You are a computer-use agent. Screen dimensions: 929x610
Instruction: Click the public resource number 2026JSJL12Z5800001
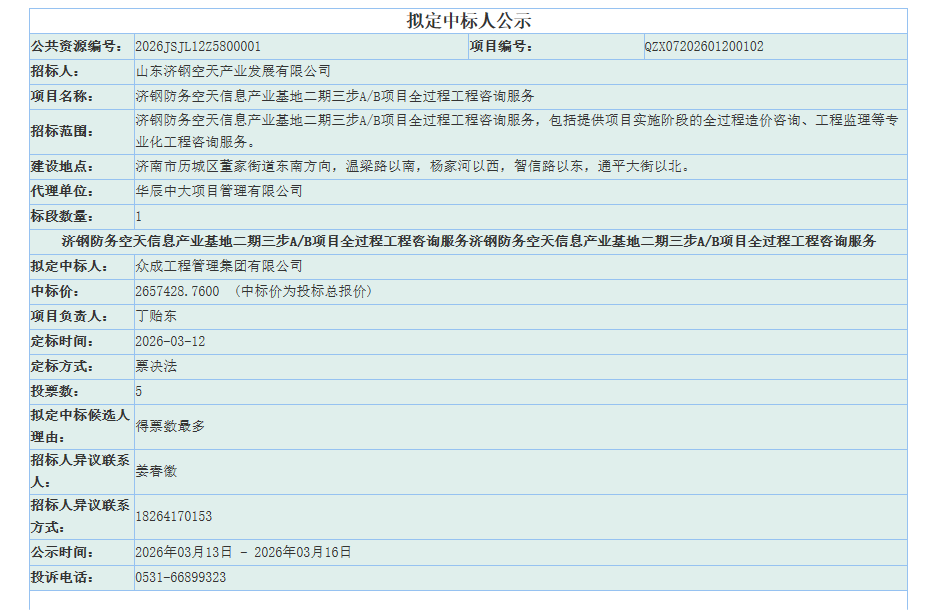point(198,47)
